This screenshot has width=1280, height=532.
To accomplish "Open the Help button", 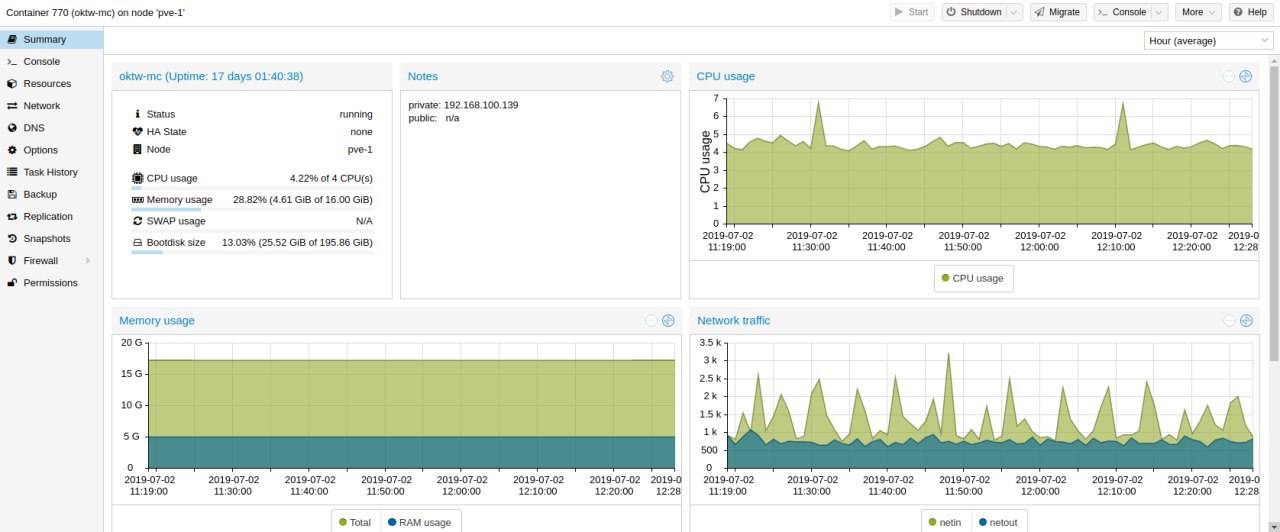I will (1253, 12).
